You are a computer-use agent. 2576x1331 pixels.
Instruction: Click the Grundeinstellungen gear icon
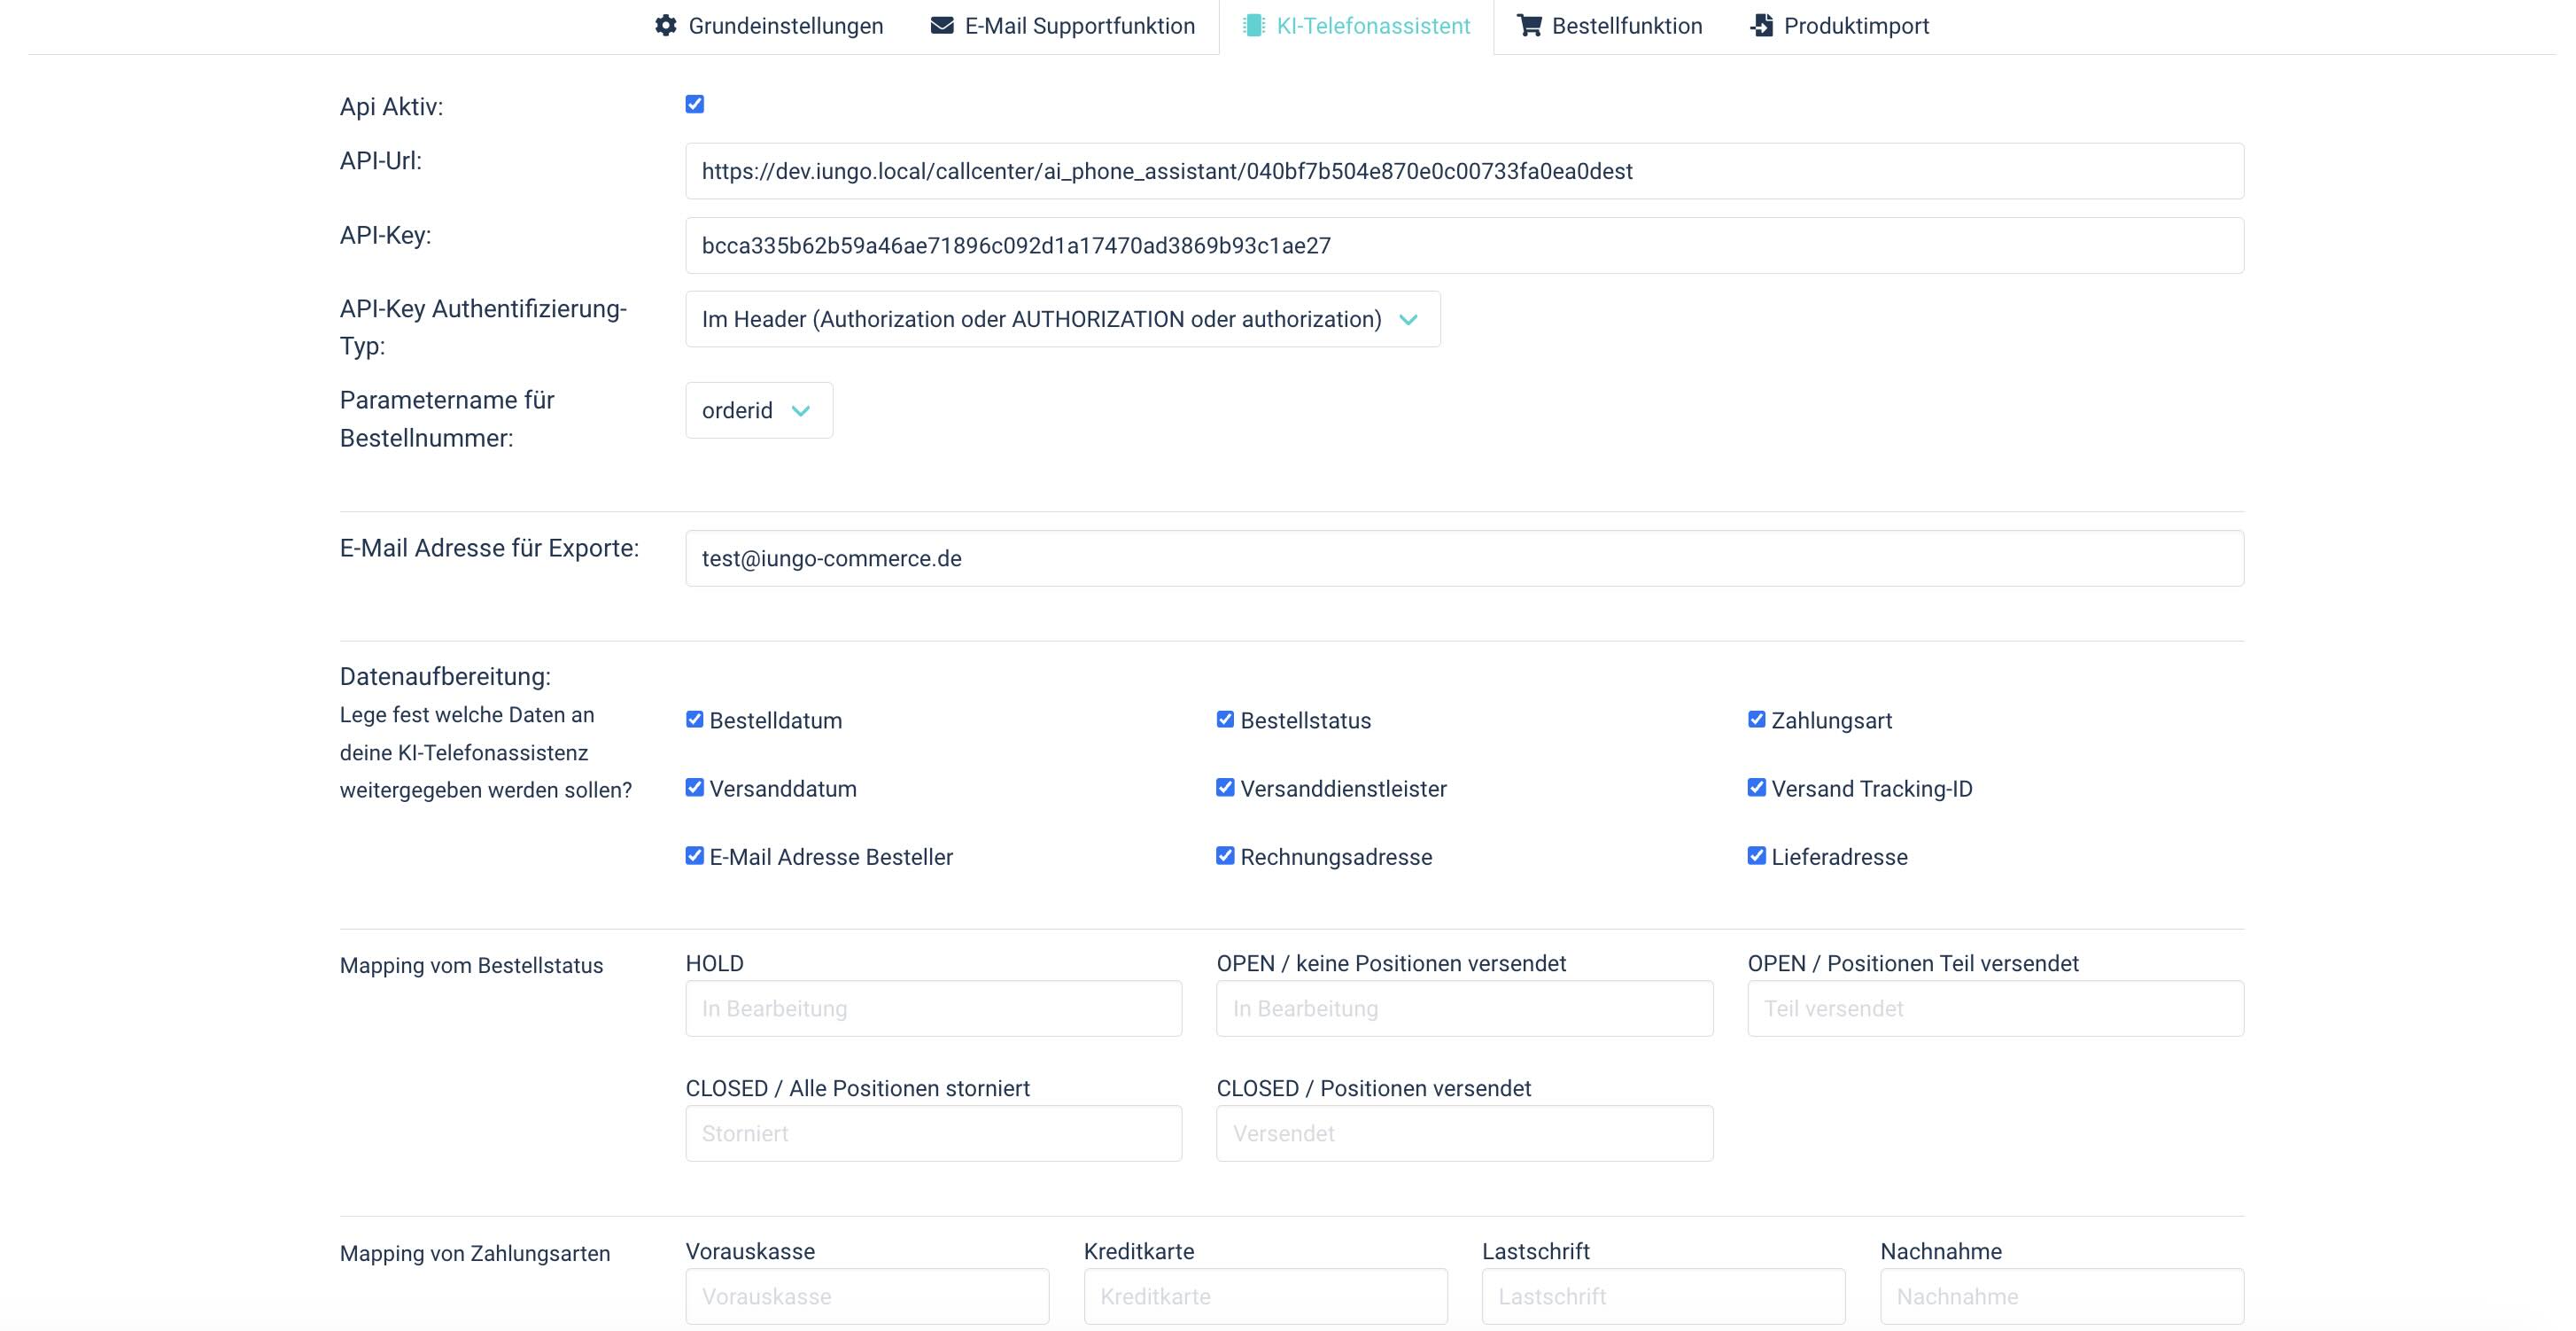[x=666, y=26]
